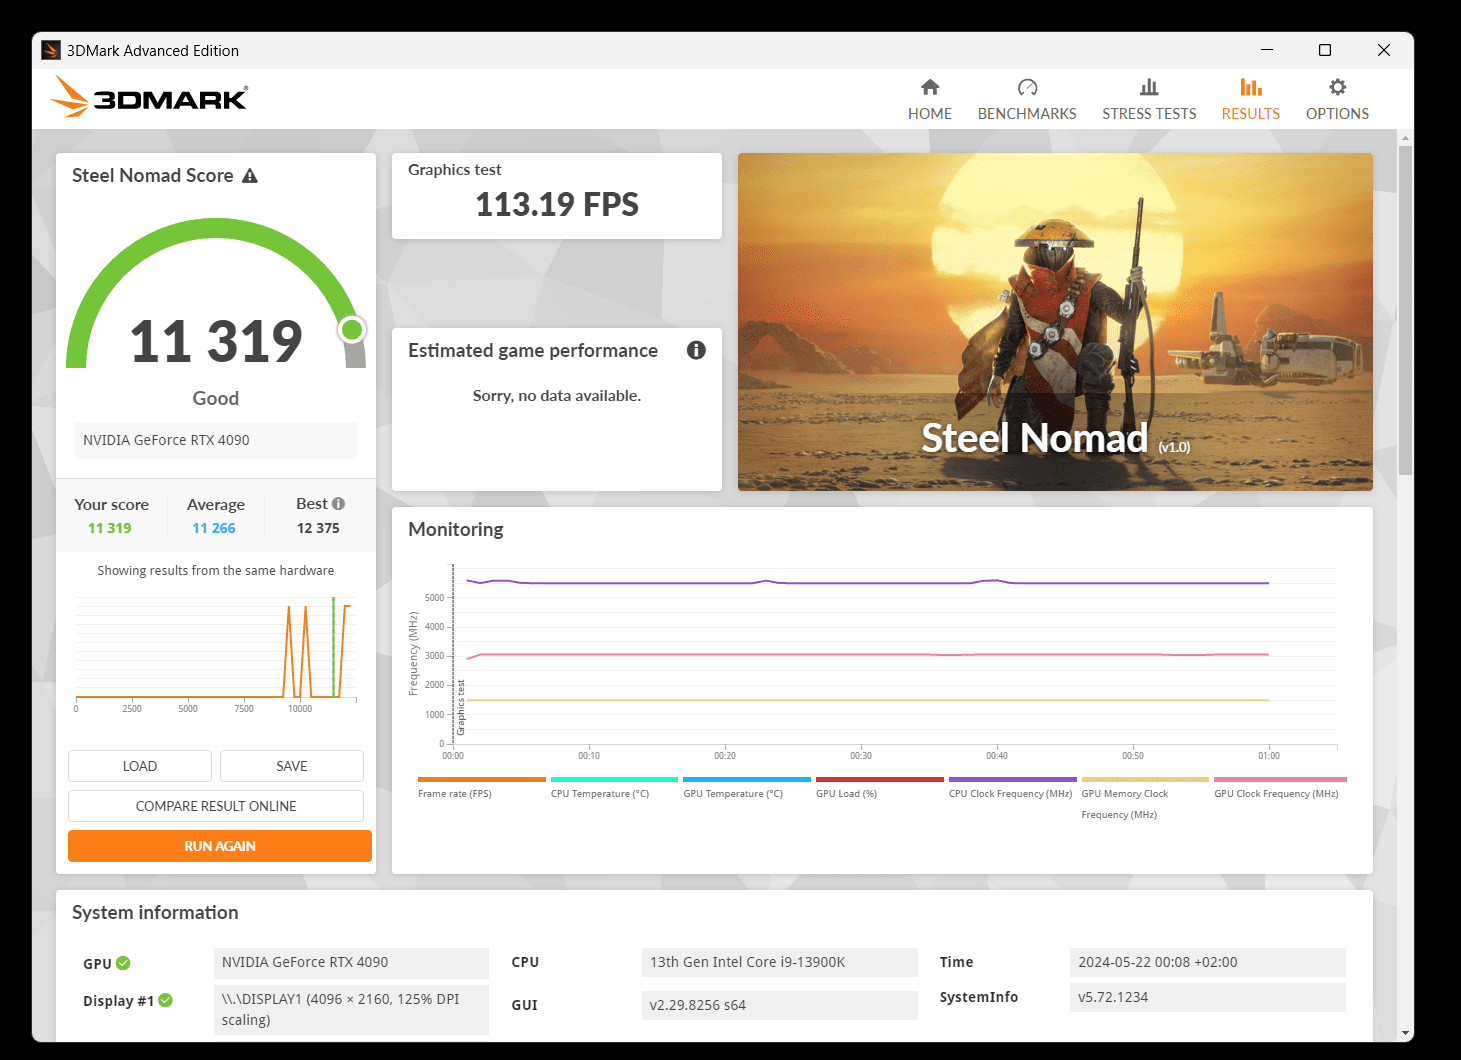Click the GUI value v2.29.8256 s64

[x=779, y=1005]
